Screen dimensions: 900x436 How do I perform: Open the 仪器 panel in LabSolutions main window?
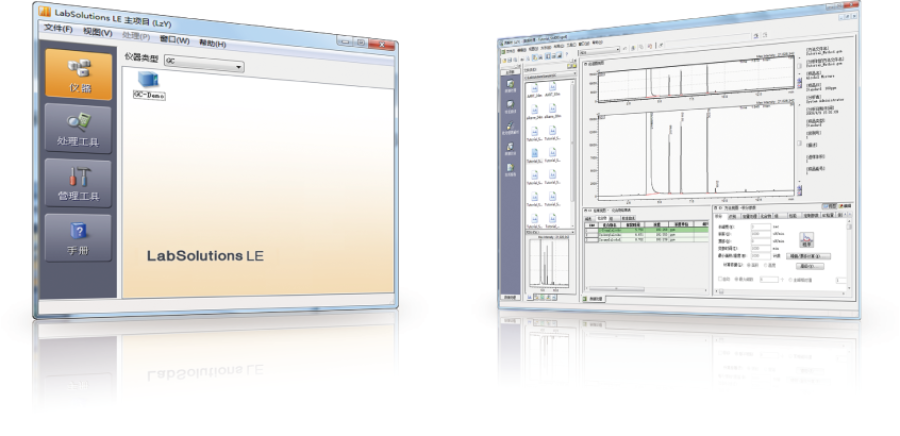79,75
